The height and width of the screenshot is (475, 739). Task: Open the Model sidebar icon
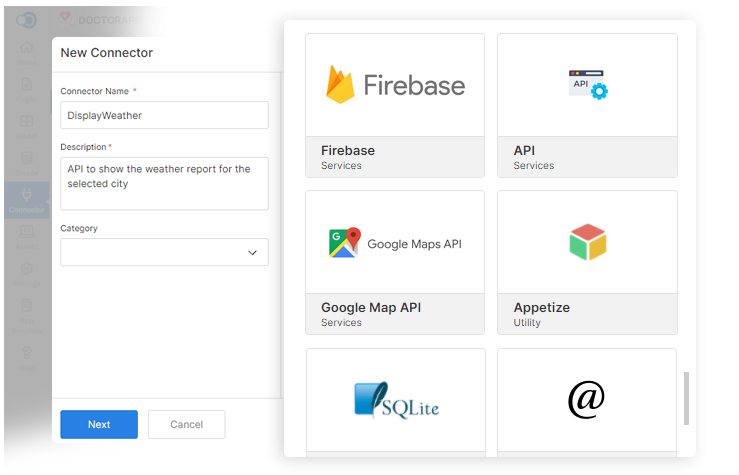pyautogui.click(x=26, y=126)
